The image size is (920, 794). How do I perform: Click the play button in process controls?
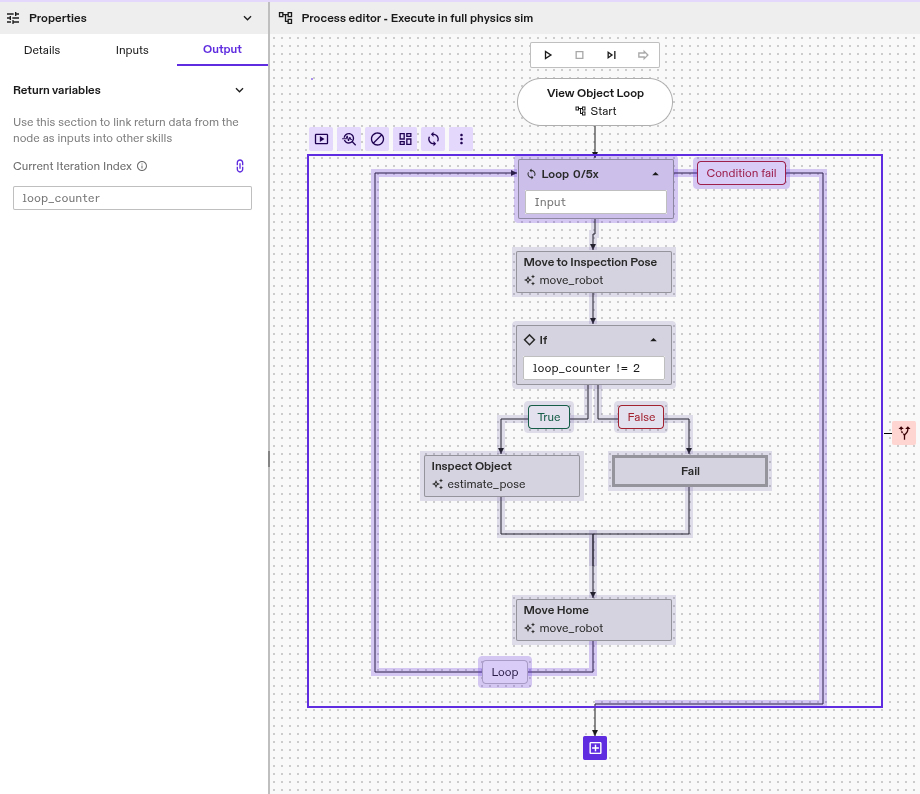pos(548,55)
